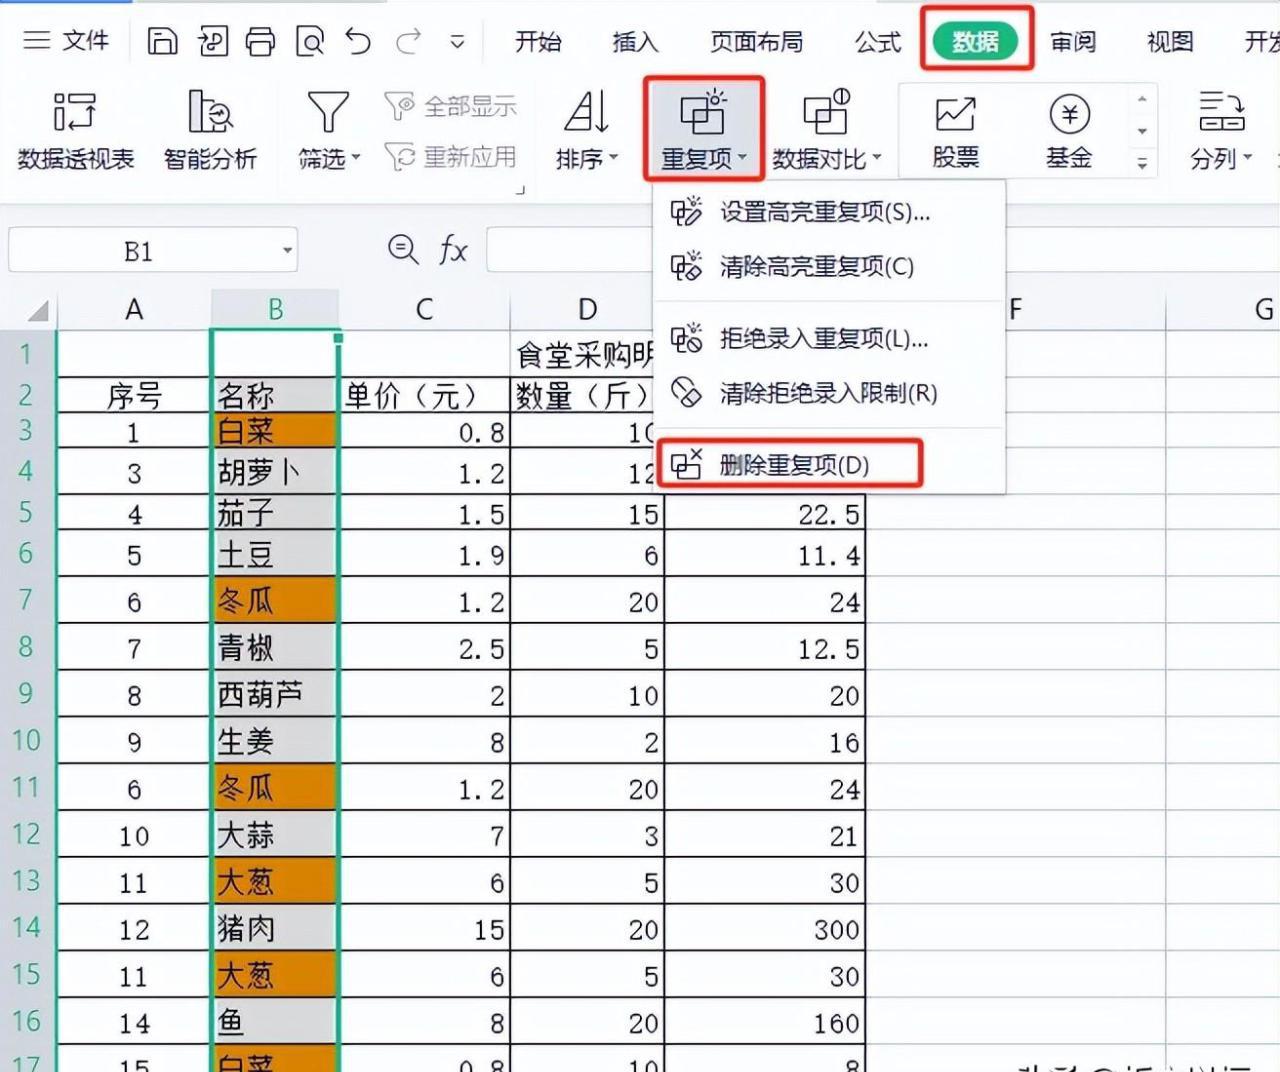Viewport: 1280px width, 1072px height.
Task: Click cell containing 西葫芦
Action: (275, 694)
